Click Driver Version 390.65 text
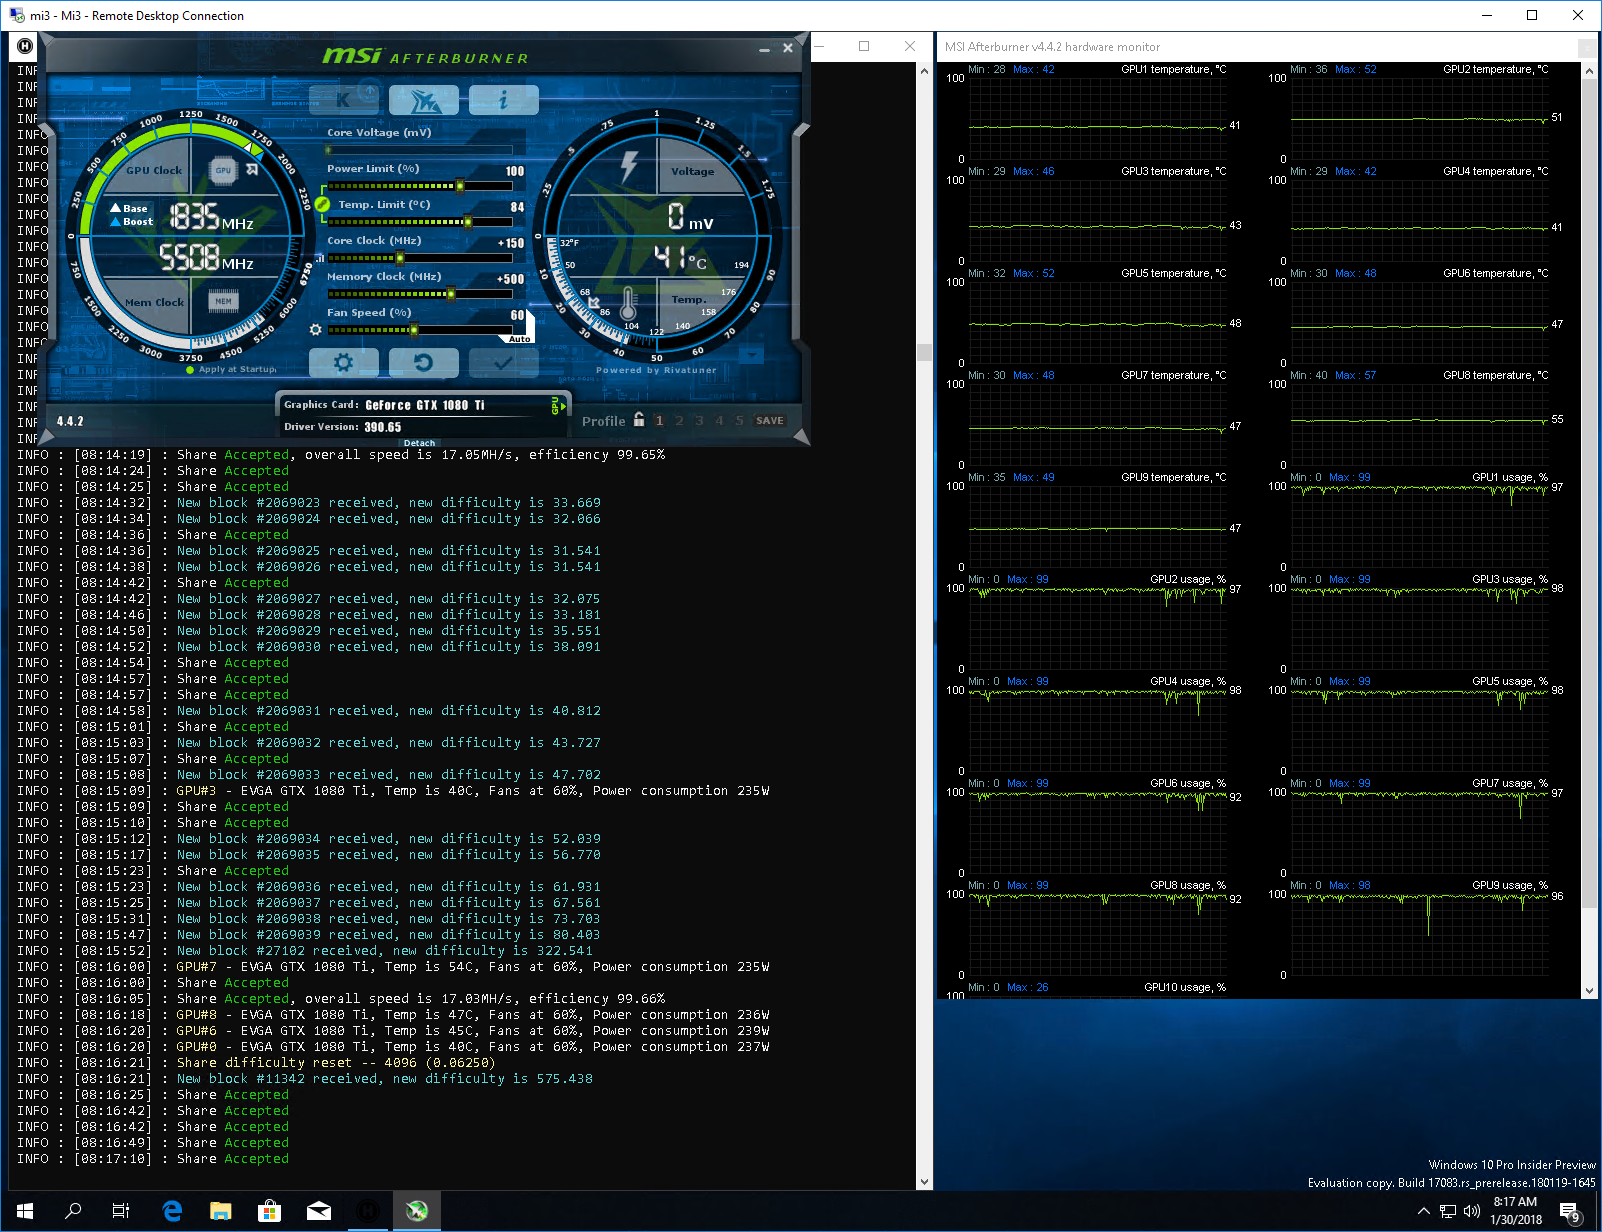This screenshot has width=1602, height=1232. (x=343, y=427)
